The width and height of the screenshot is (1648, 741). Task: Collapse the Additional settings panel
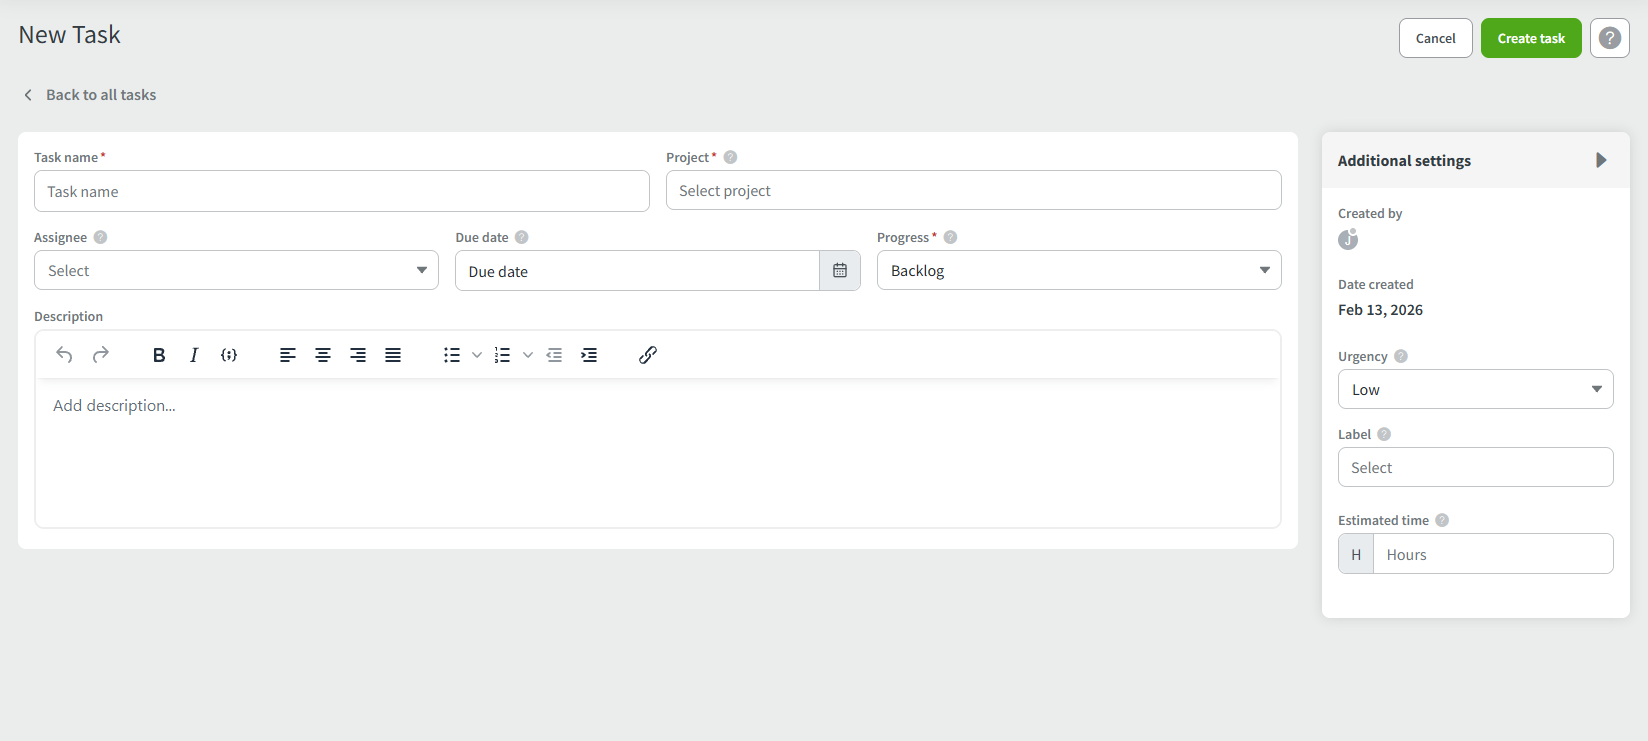[x=1601, y=160]
